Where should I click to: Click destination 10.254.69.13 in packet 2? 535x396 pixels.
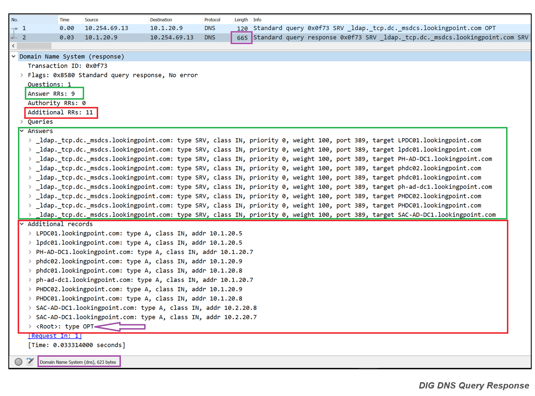[172, 38]
